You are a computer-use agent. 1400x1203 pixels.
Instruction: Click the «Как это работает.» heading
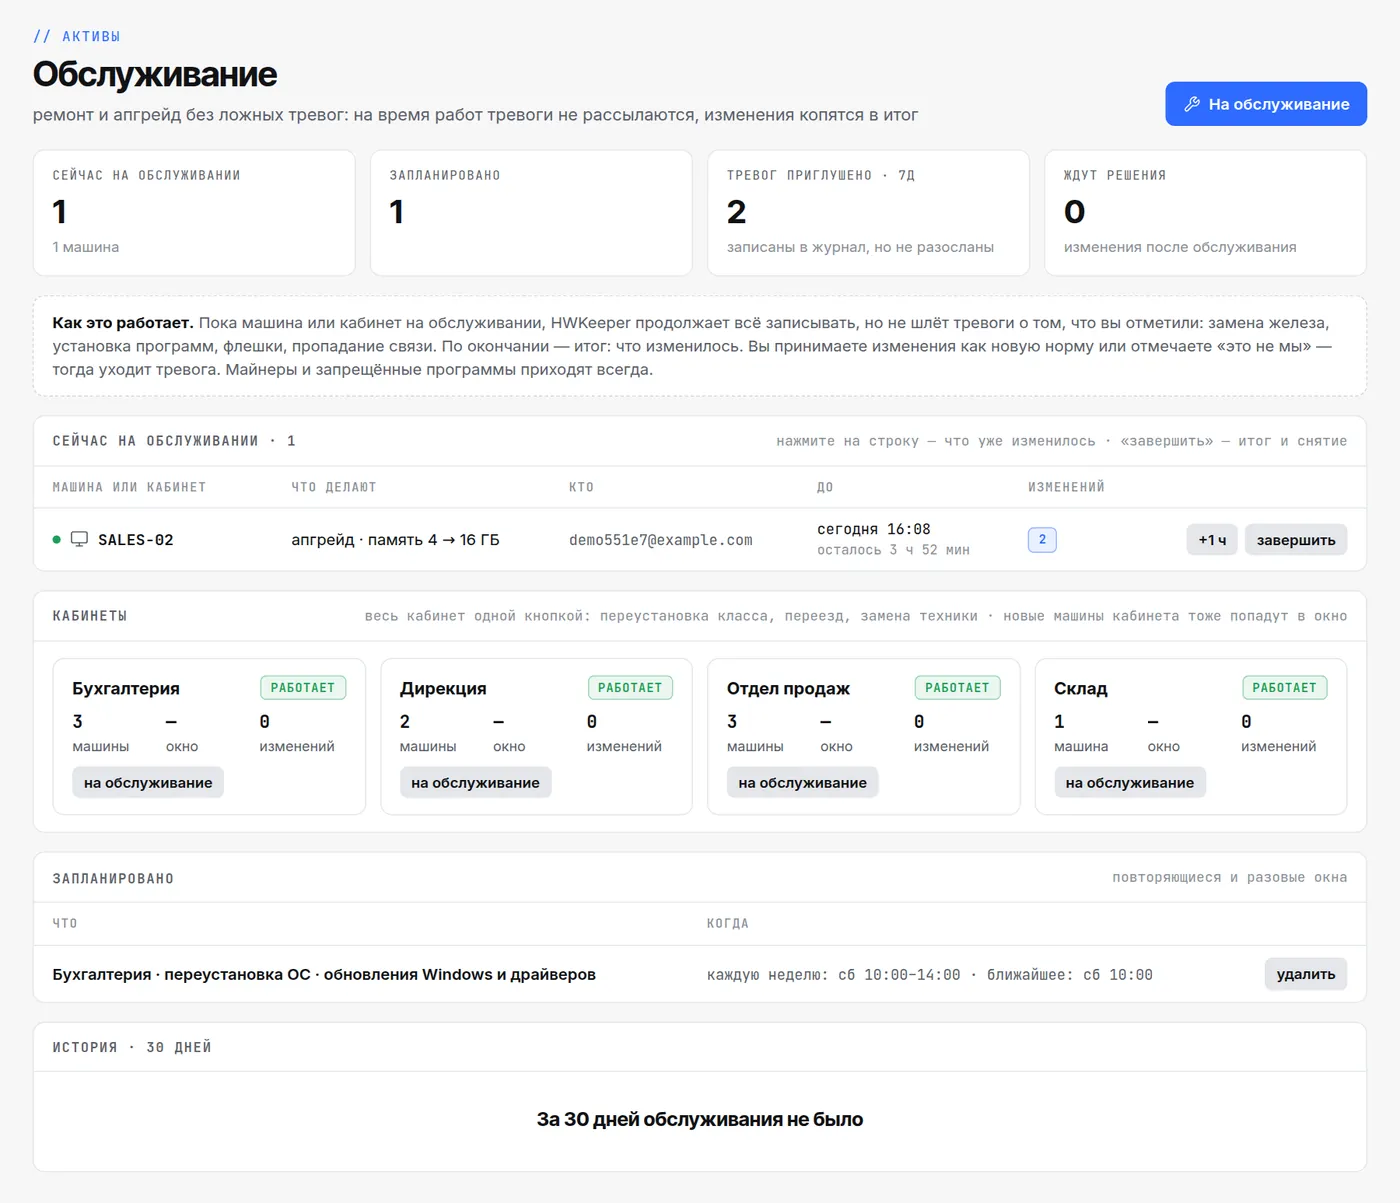coord(123,323)
